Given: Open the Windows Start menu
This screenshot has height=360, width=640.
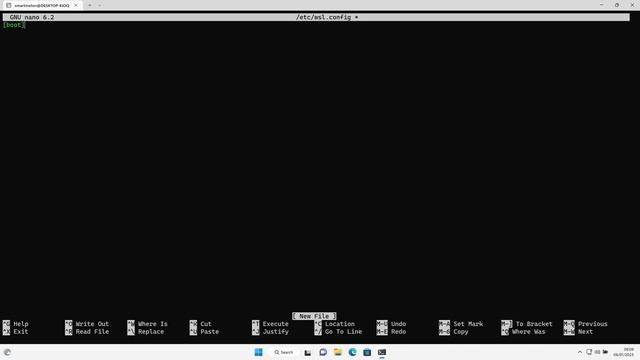Looking at the screenshot, I should pos(258,352).
